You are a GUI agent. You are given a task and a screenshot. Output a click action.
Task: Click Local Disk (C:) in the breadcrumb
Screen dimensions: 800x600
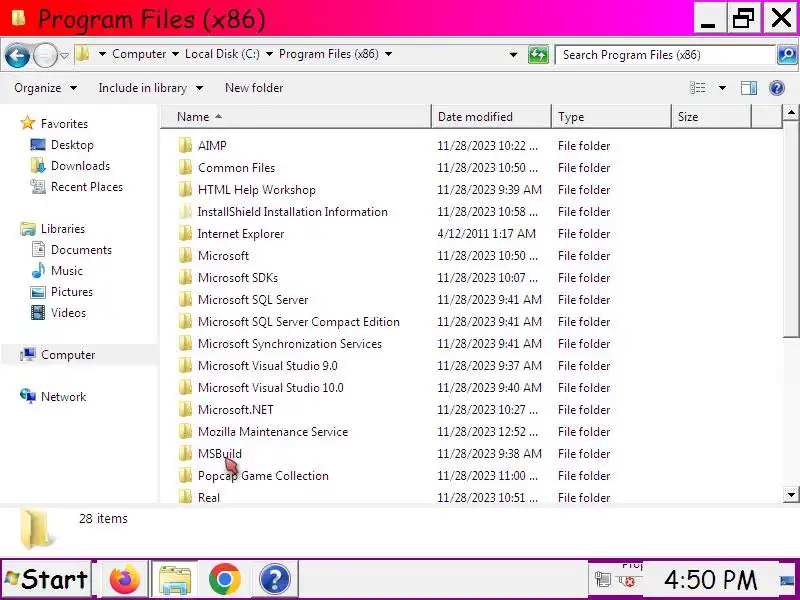[x=222, y=54]
